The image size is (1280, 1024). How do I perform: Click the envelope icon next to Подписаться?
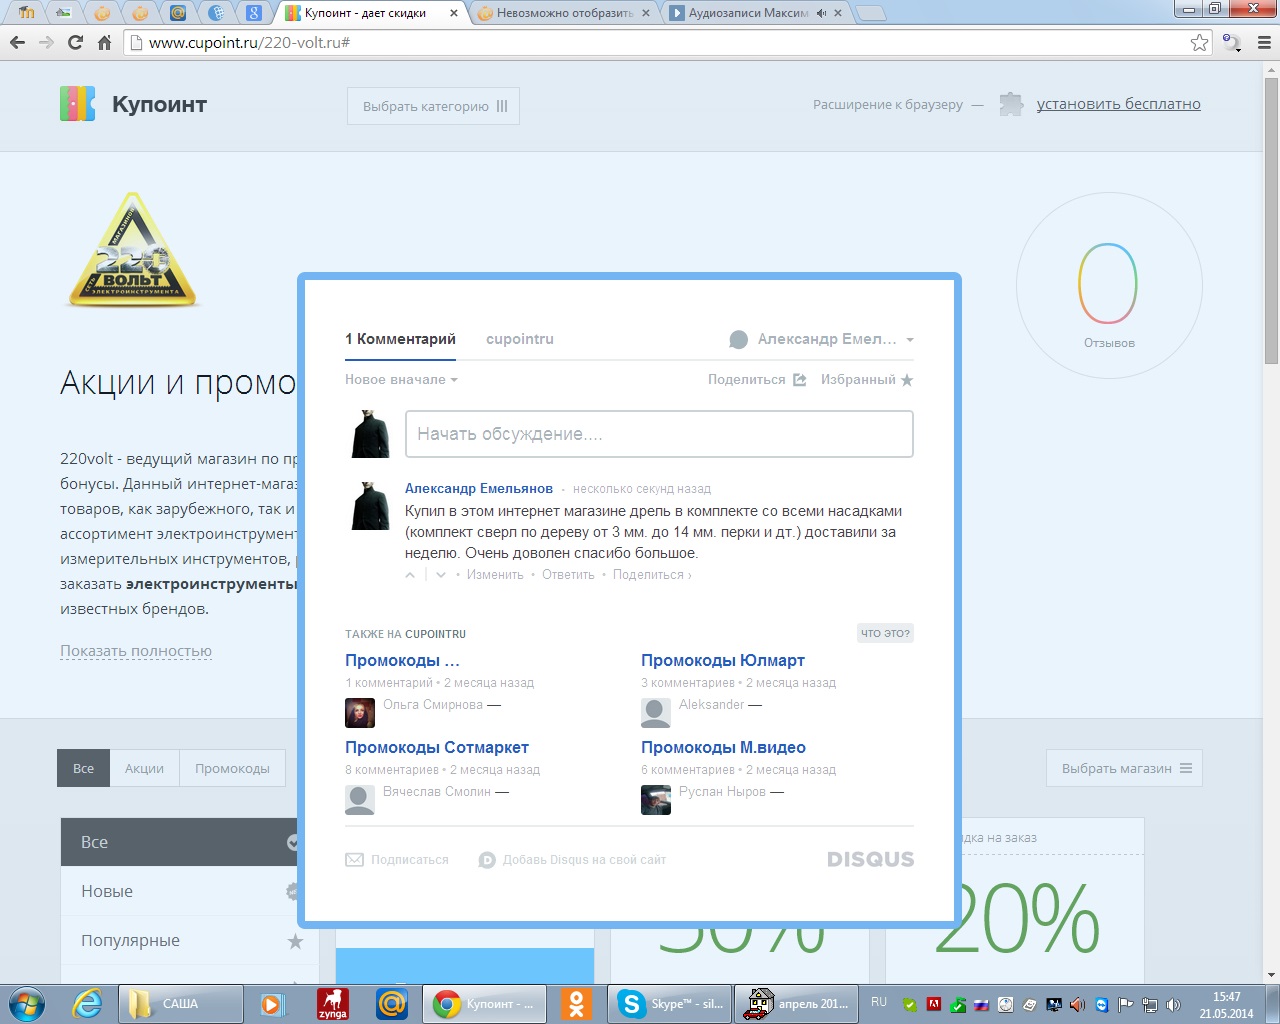point(354,859)
